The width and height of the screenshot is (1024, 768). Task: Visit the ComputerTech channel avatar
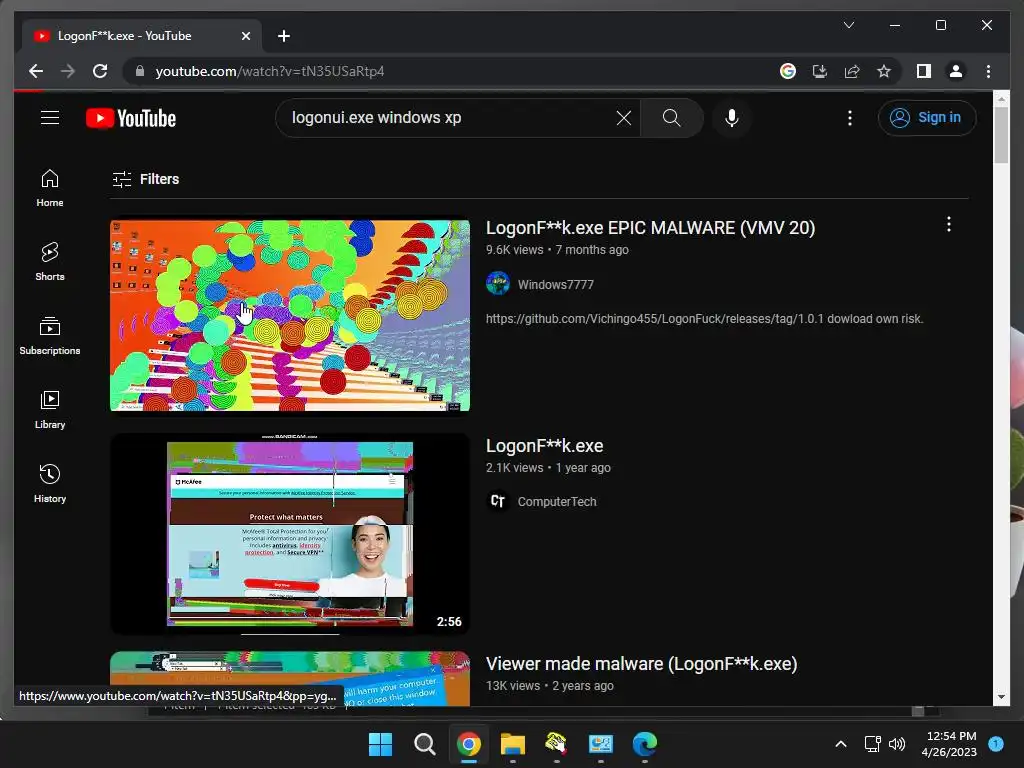click(498, 502)
